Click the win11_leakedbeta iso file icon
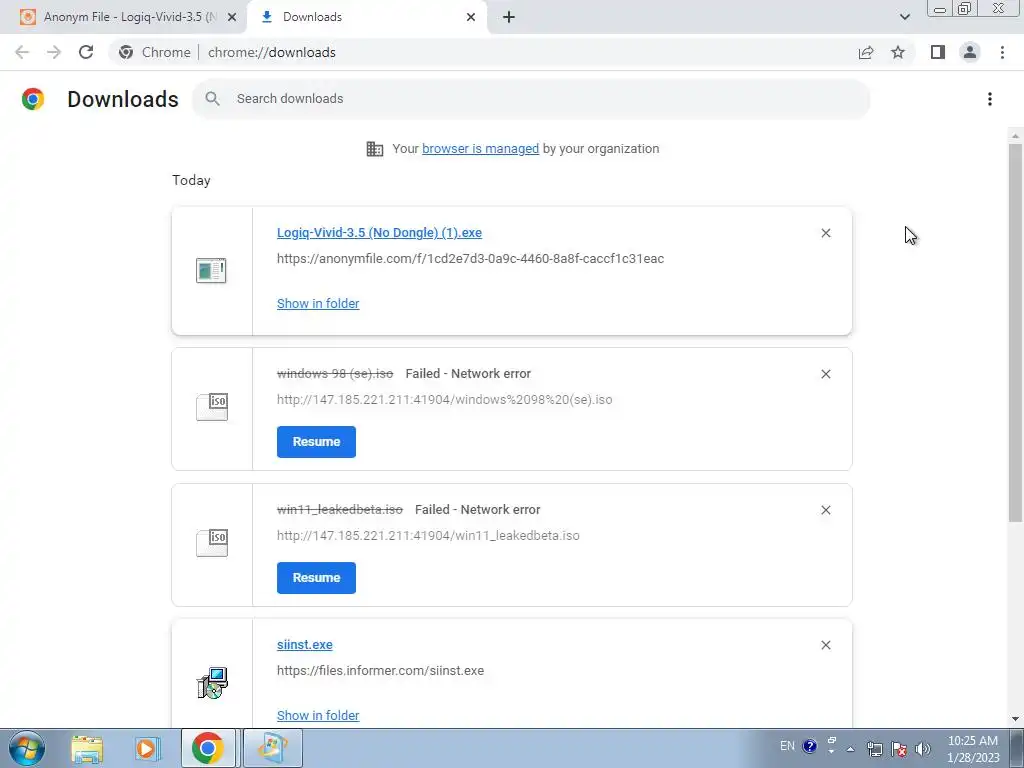The image size is (1024, 768). pyautogui.click(x=212, y=543)
